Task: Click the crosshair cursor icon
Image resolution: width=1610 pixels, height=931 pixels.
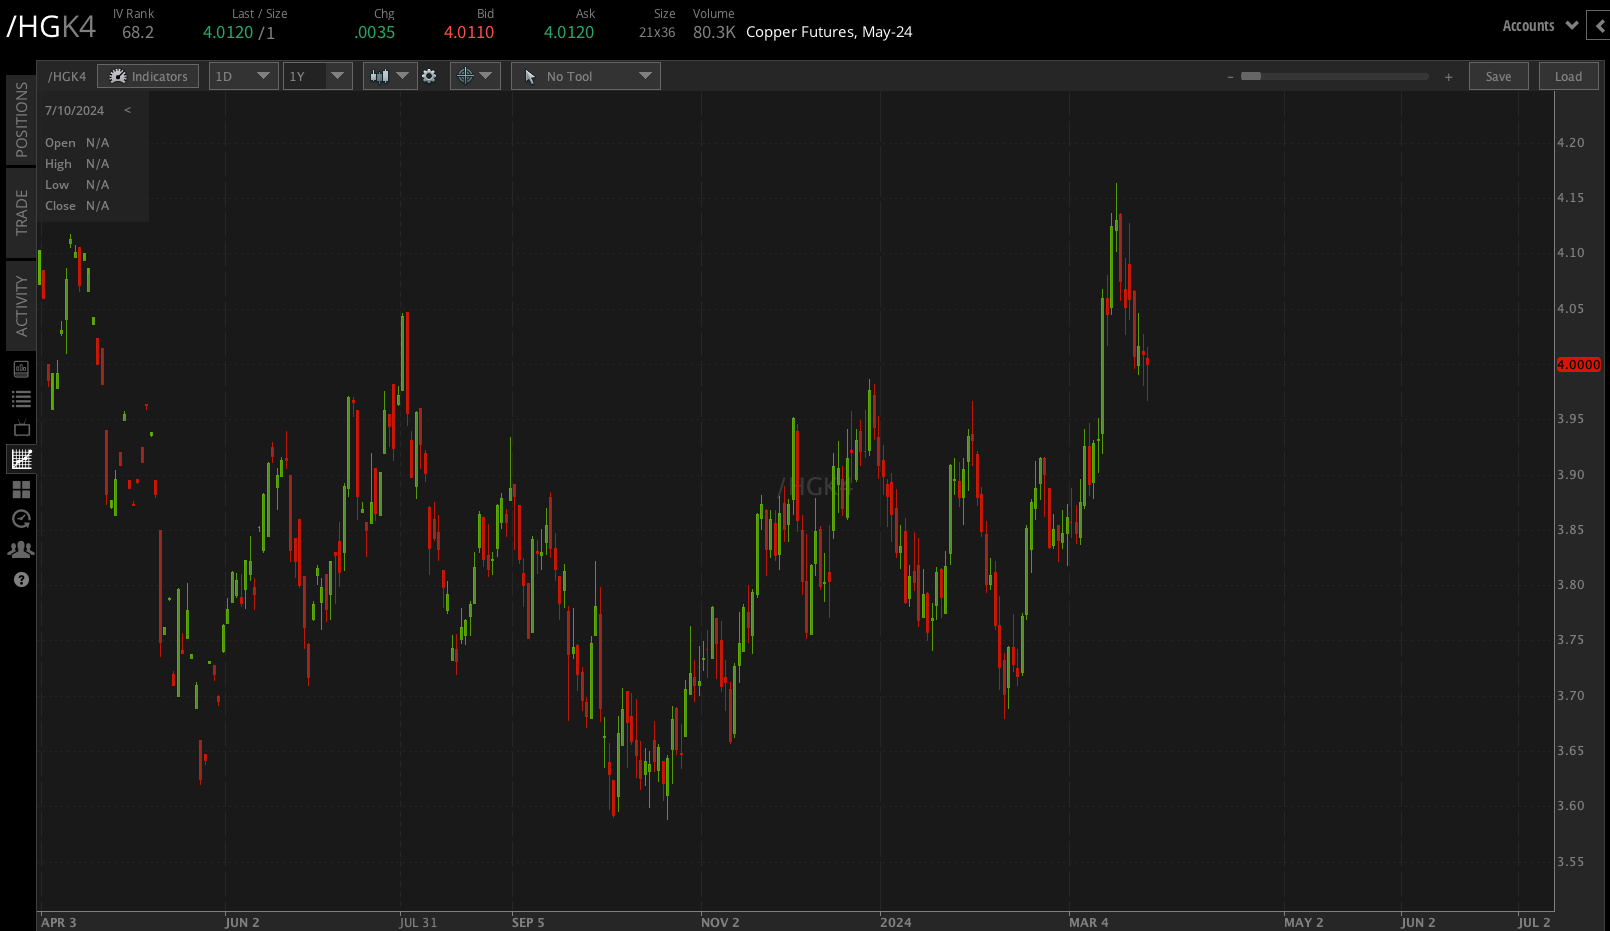Action: coord(465,76)
